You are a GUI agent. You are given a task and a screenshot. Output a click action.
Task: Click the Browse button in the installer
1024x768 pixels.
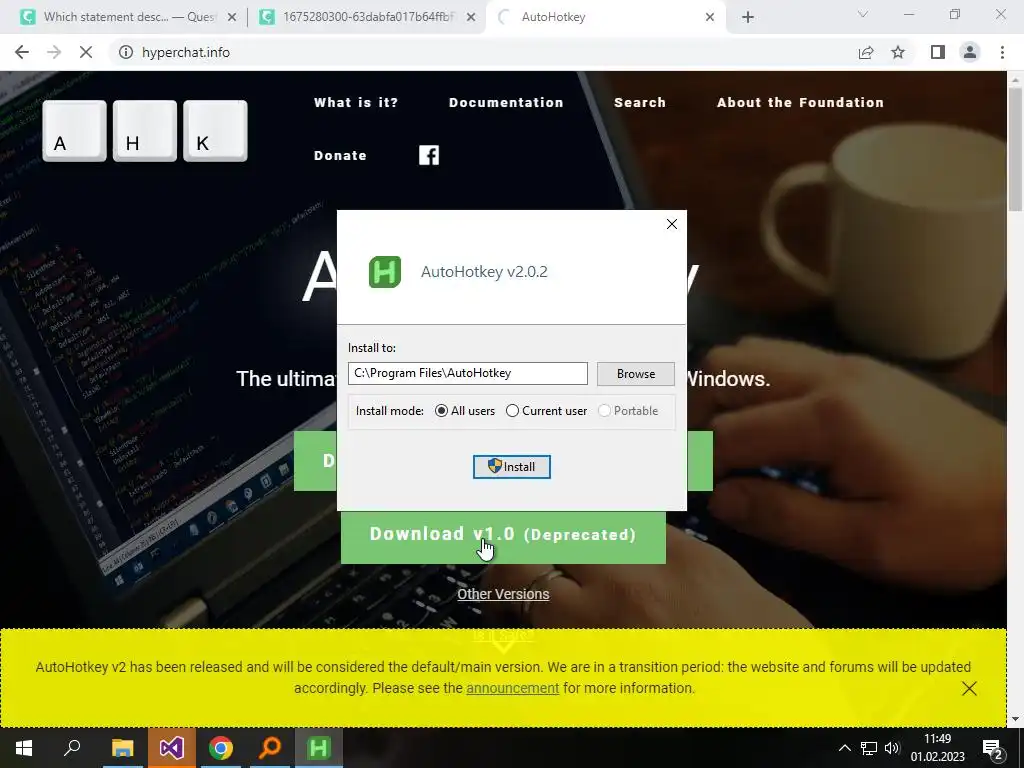click(x=635, y=374)
